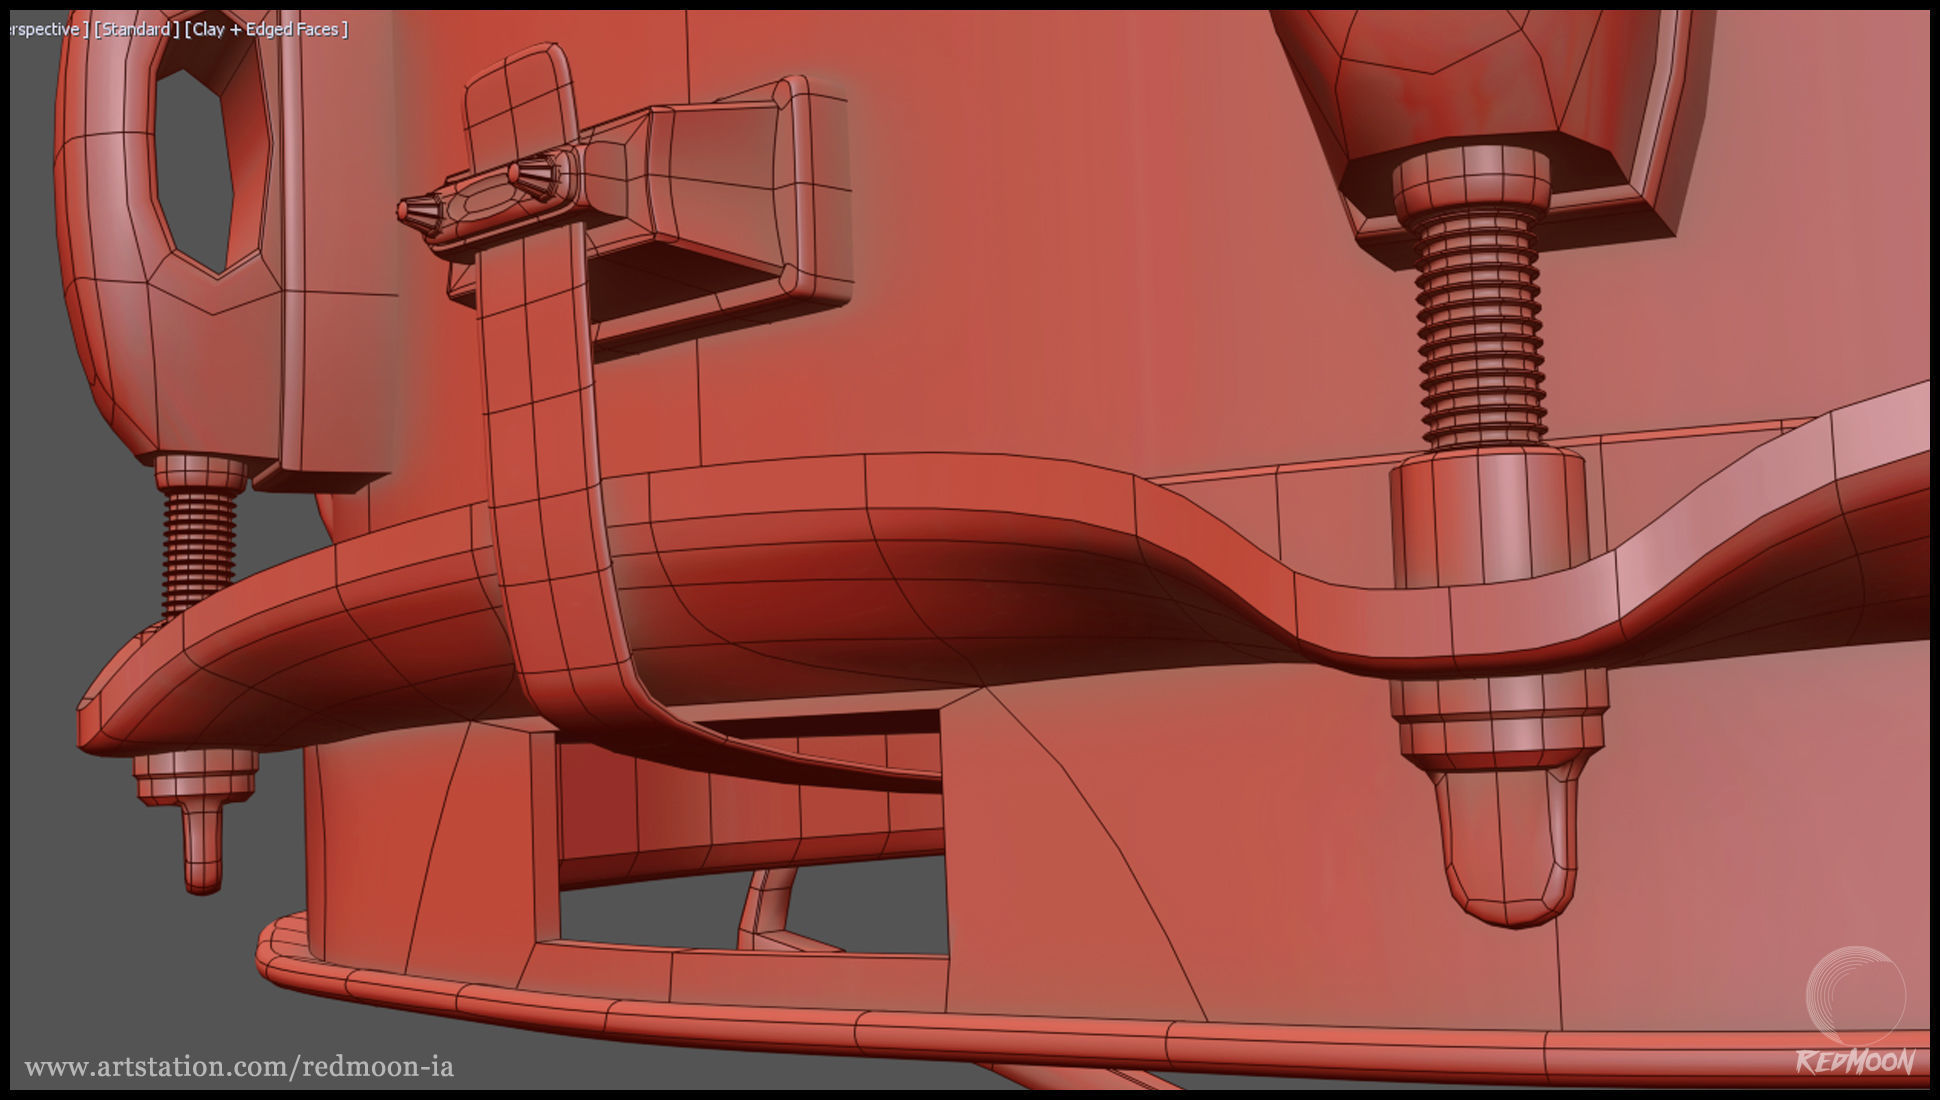Select the small bolt tip at left bottom

pos(202,845)
